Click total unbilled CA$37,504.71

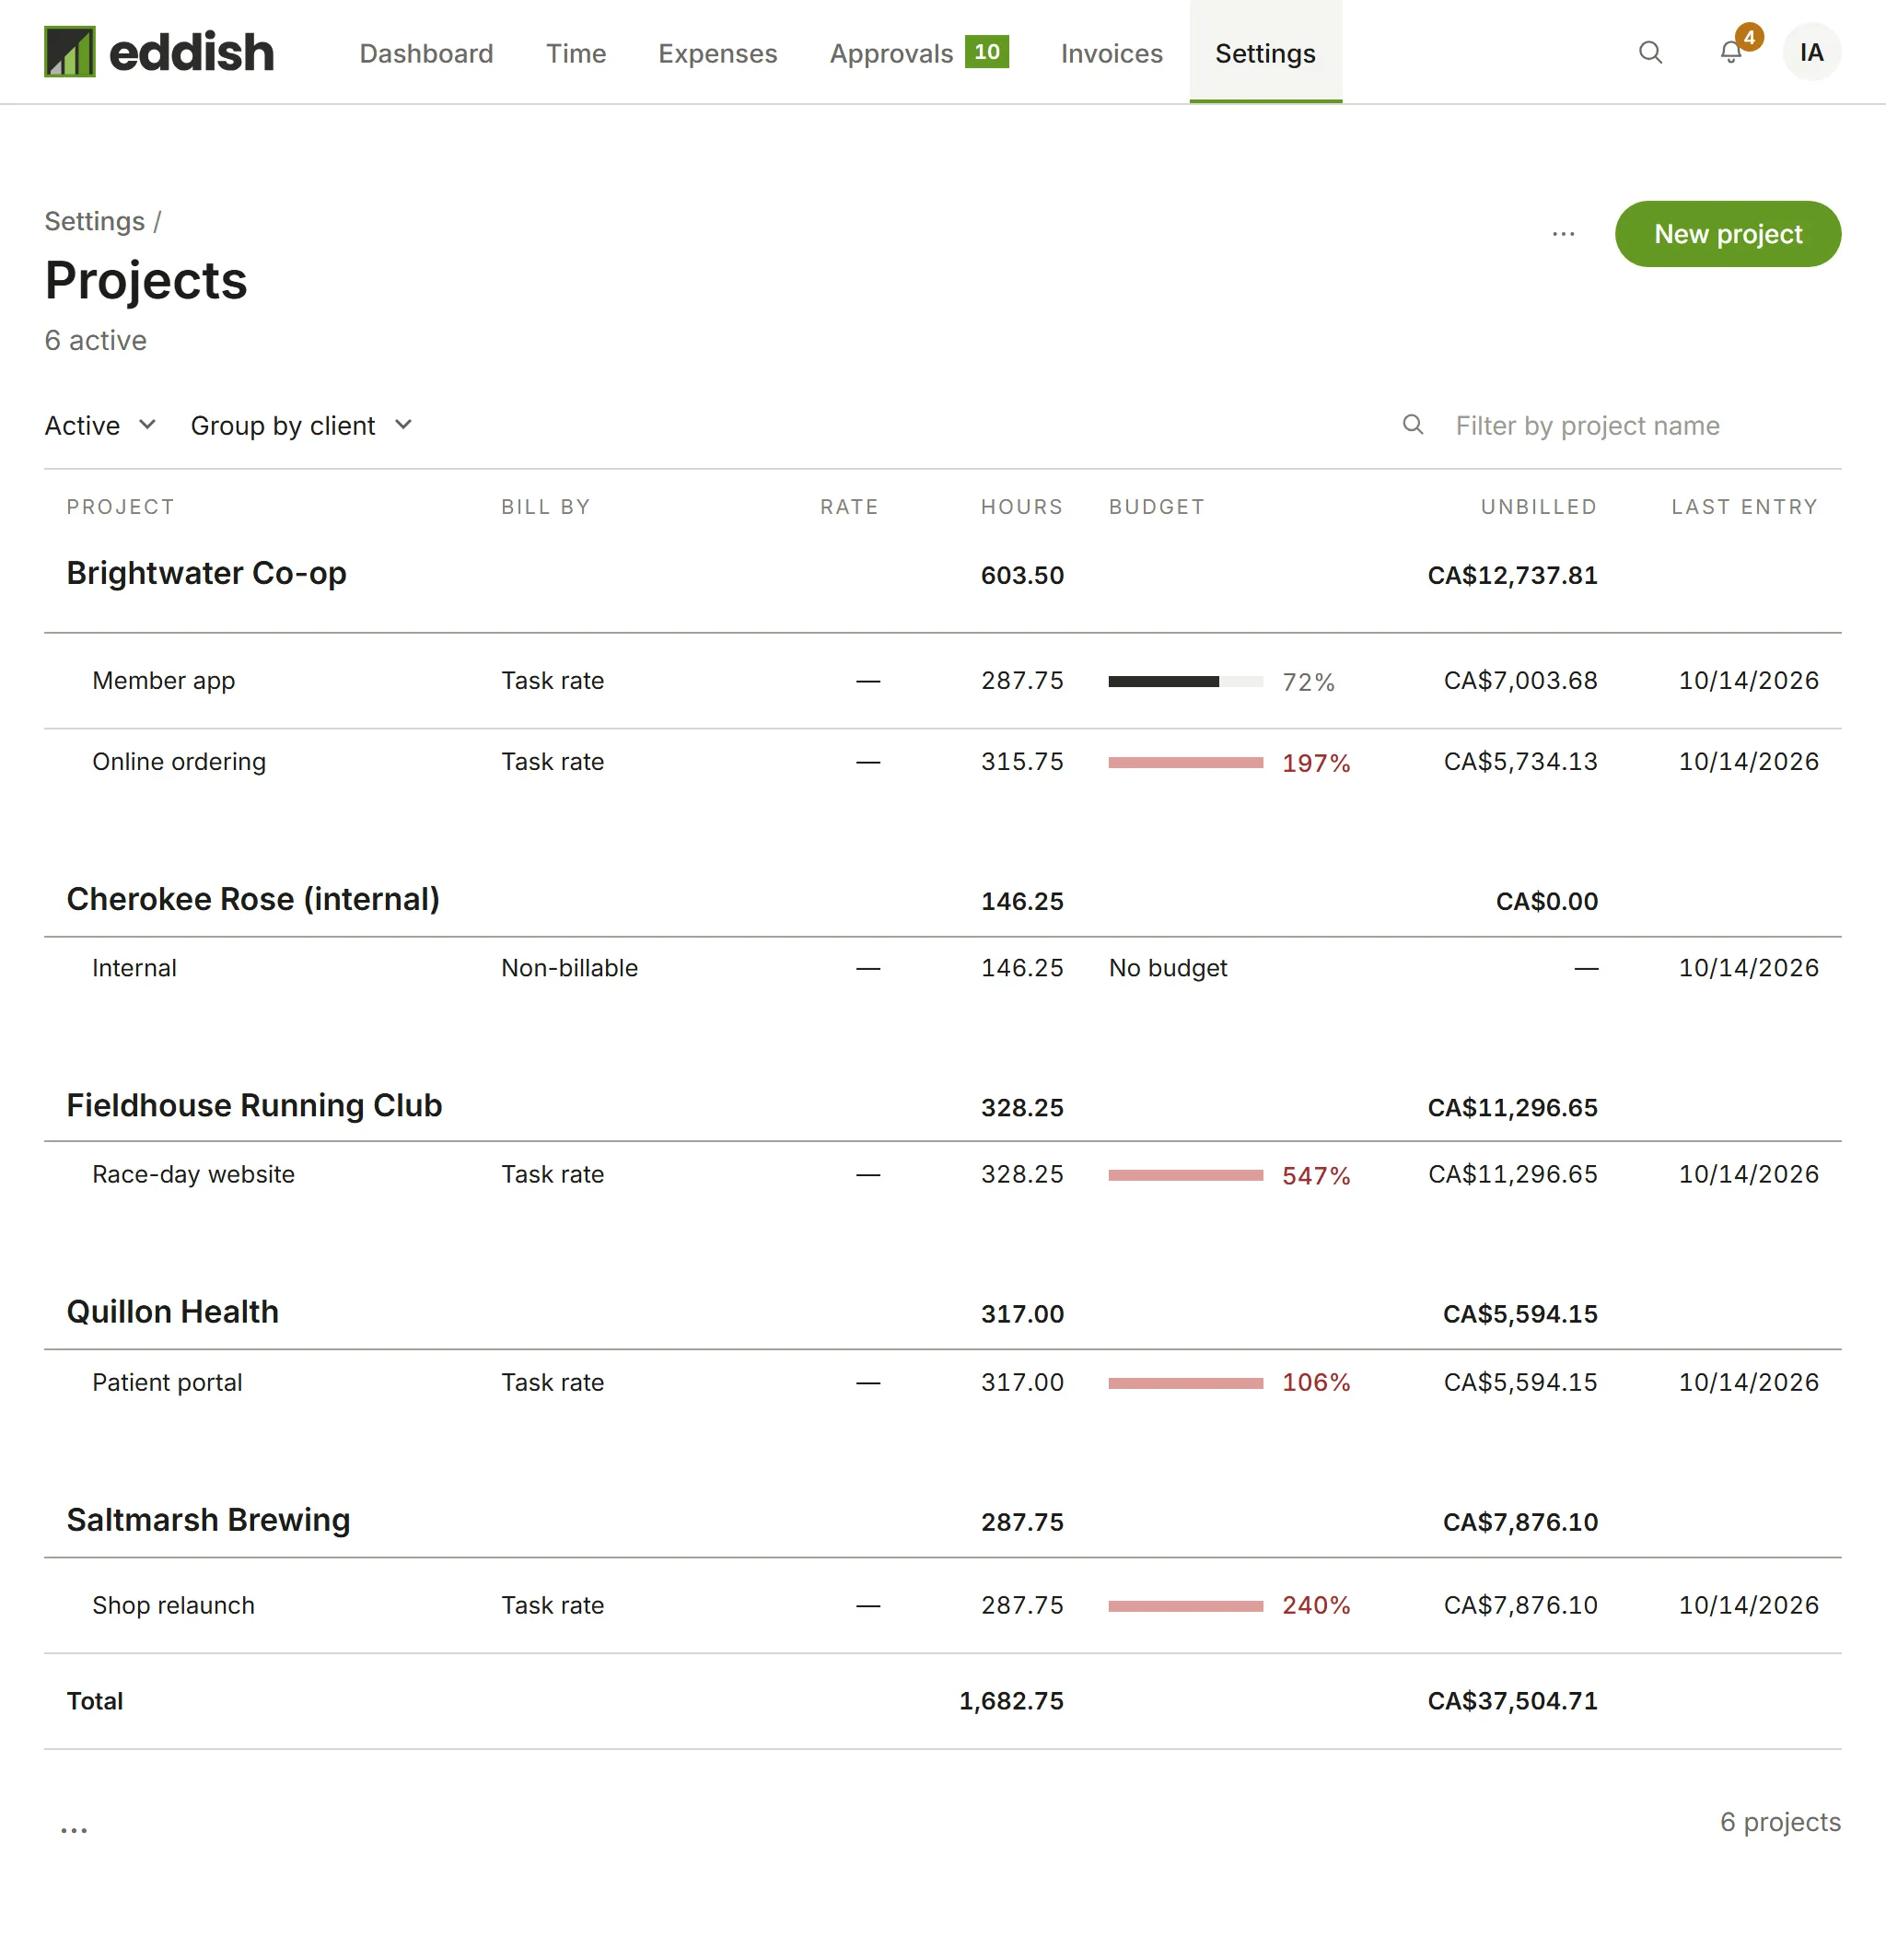point(1512,1701)
